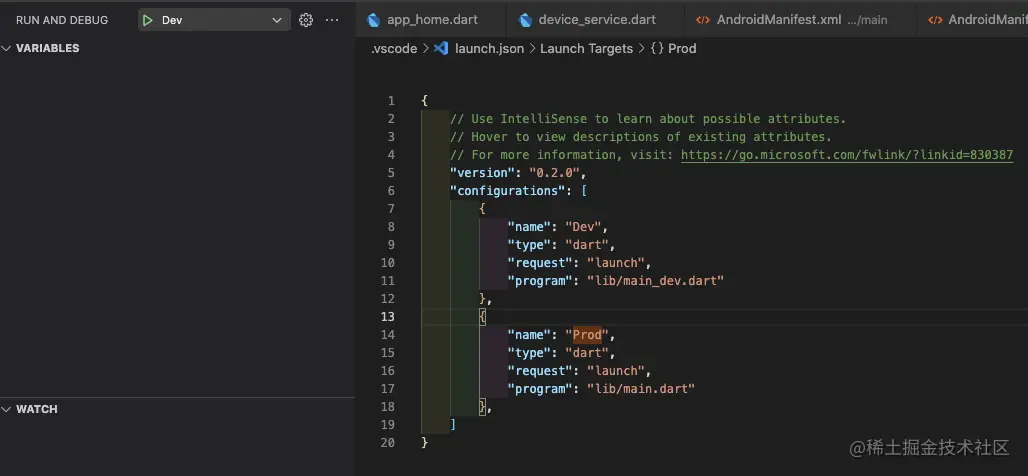The height and width of the screenshot is (476, 1028).
Task: Select the launch.json breadcrumb segment
Action: (x=490, y=49)
